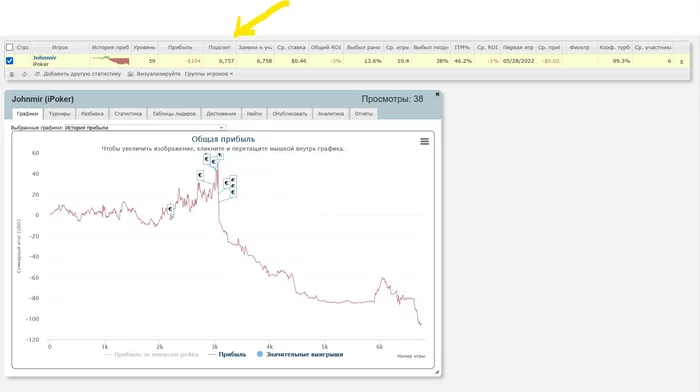Switch to the 'Отчёты' tab
The image size is (700, 392).
[363, 114]
